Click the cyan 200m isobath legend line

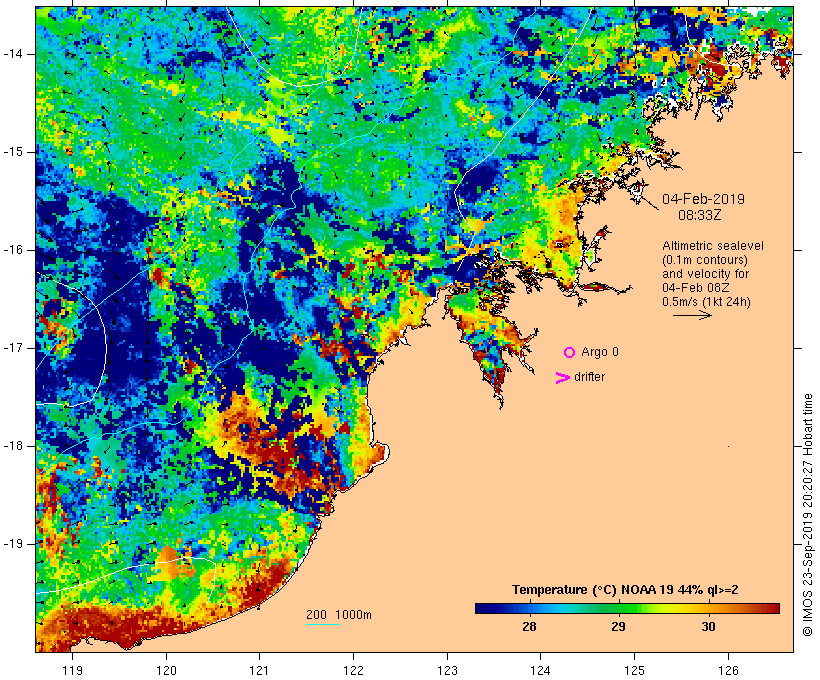tap(323, 625)
